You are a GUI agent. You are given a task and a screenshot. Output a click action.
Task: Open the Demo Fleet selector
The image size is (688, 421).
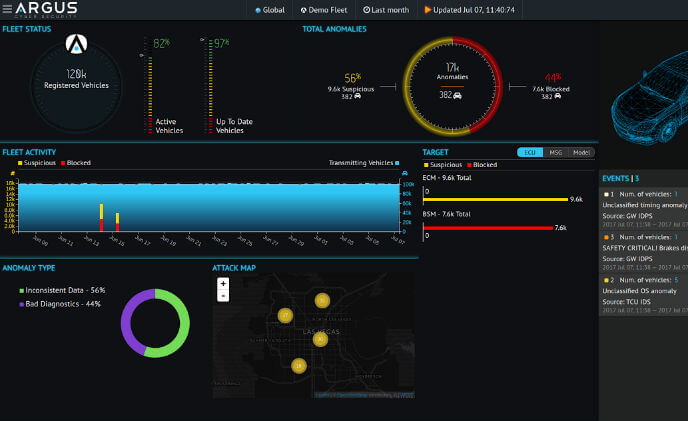[324, 10]
